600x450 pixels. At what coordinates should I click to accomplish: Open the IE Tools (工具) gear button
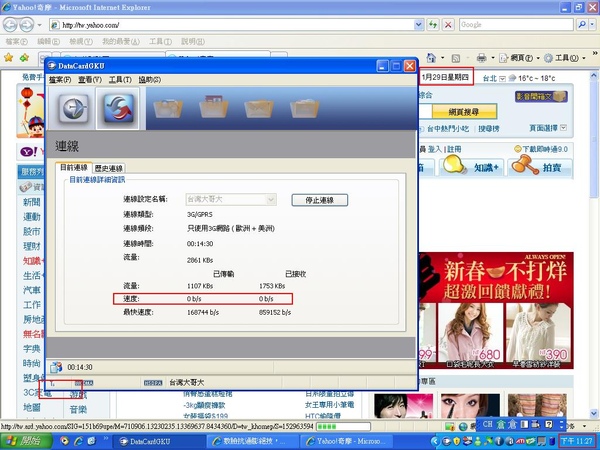click(x=564, y=58)
